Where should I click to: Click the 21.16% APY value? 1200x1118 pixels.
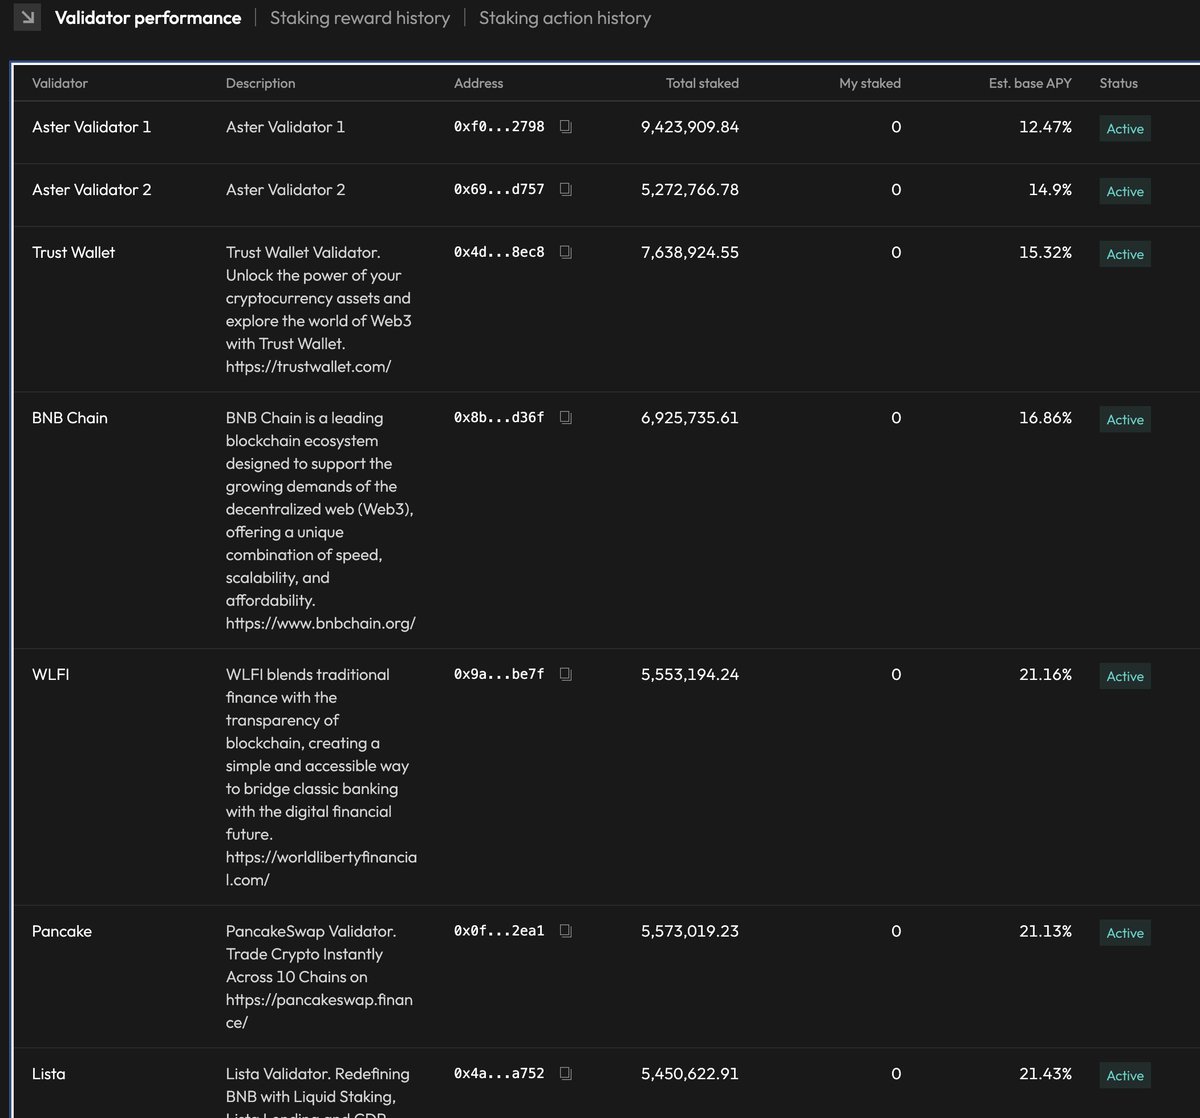1045,674
